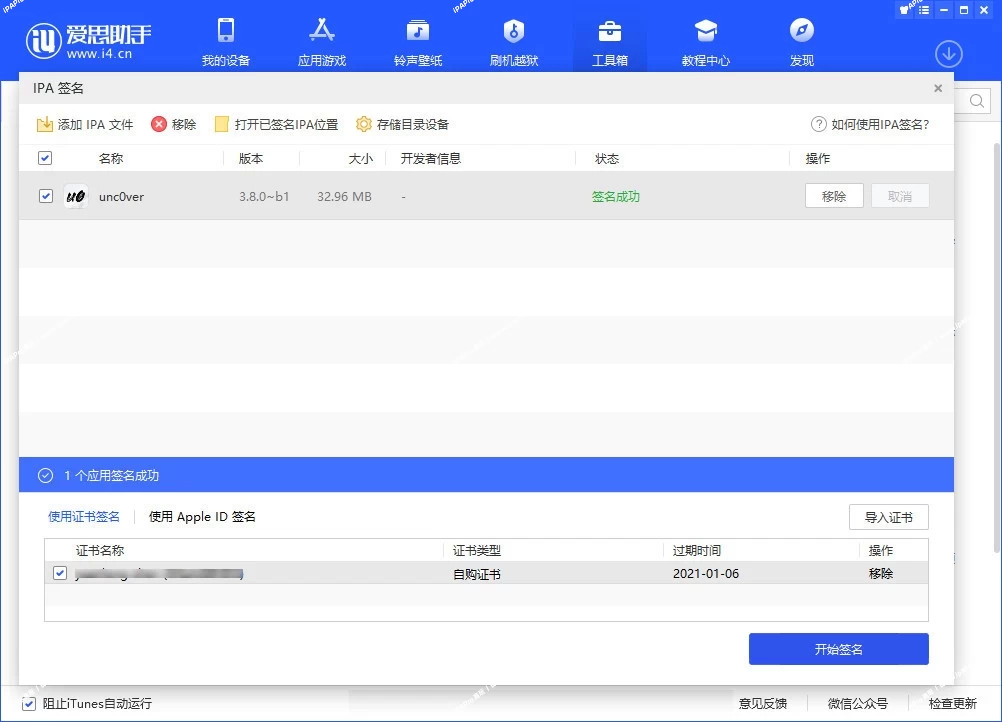Open the 刷机越狱 (Flash & Jailbreak) section
The width and height of the screenshot is (1002, 722).
point(513,40)
